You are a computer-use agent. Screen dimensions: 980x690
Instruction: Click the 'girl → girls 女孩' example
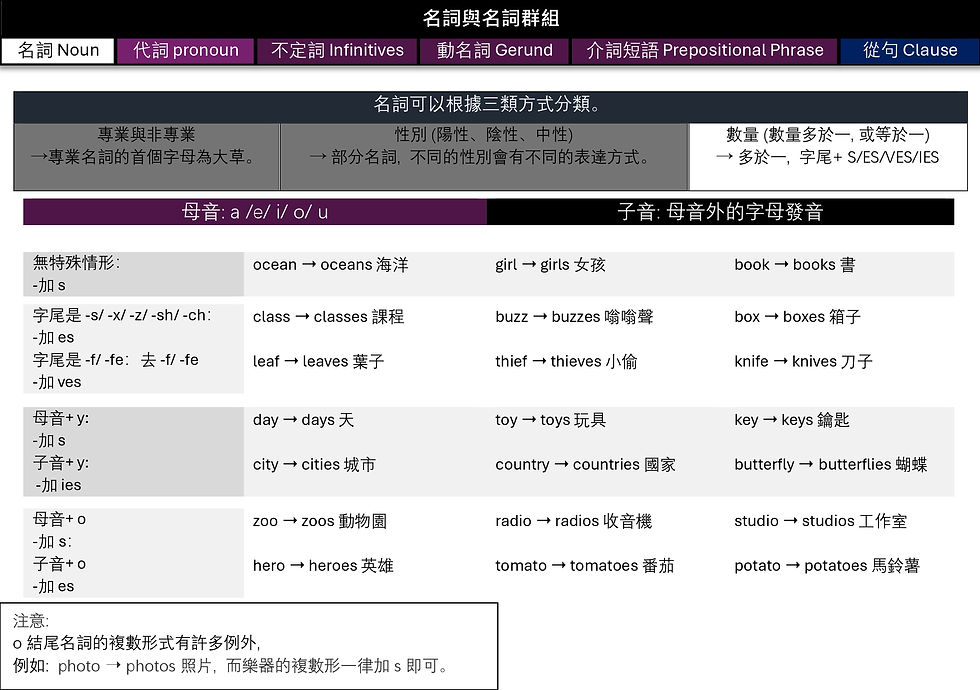(x=550, y=265)
